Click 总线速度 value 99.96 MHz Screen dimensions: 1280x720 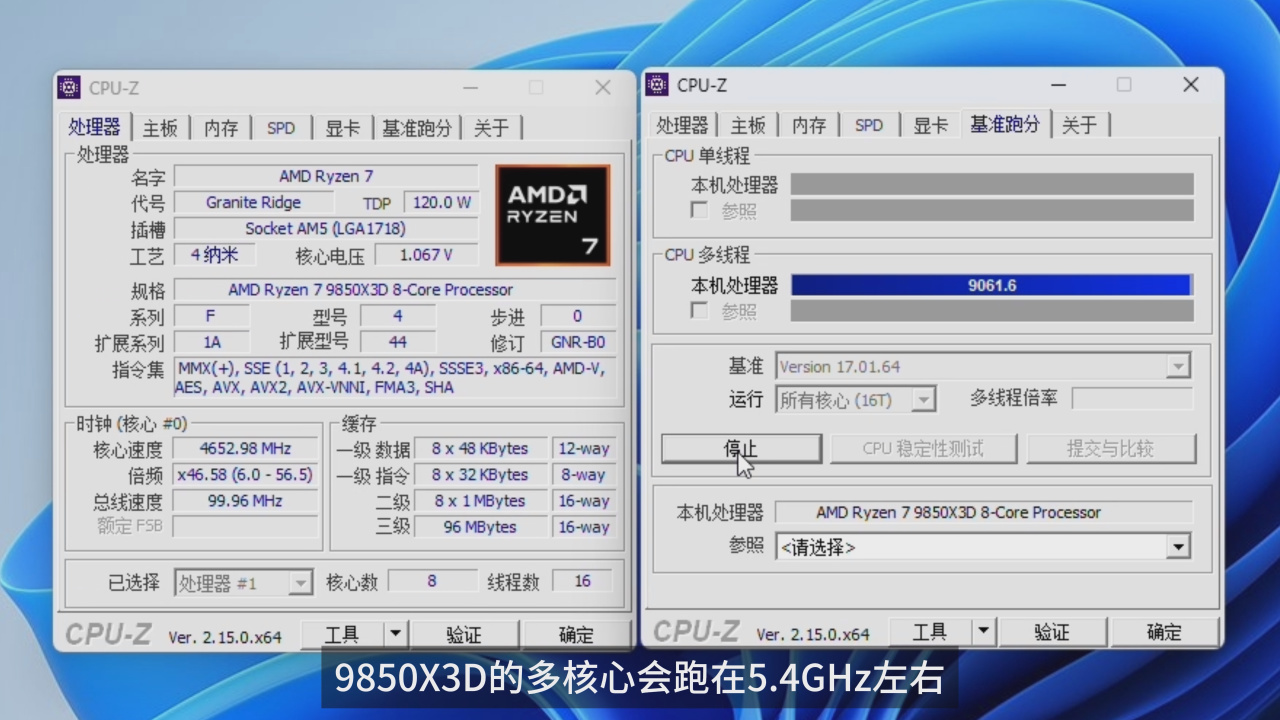click(245, 501)
